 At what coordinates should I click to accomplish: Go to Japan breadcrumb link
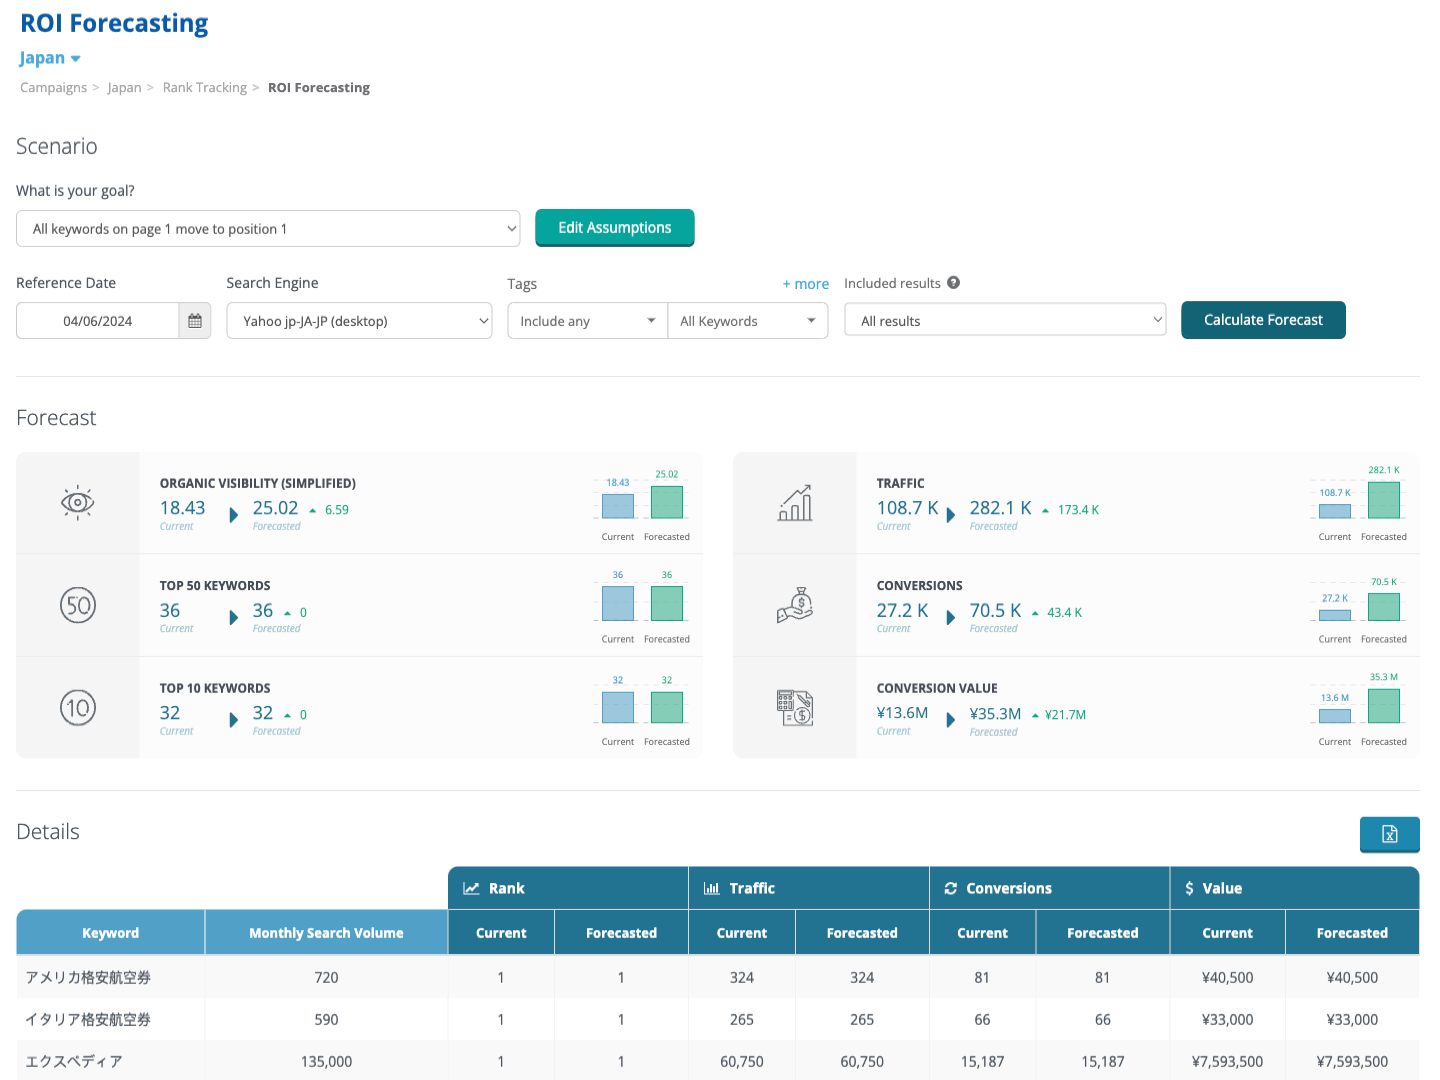[124, 88]
